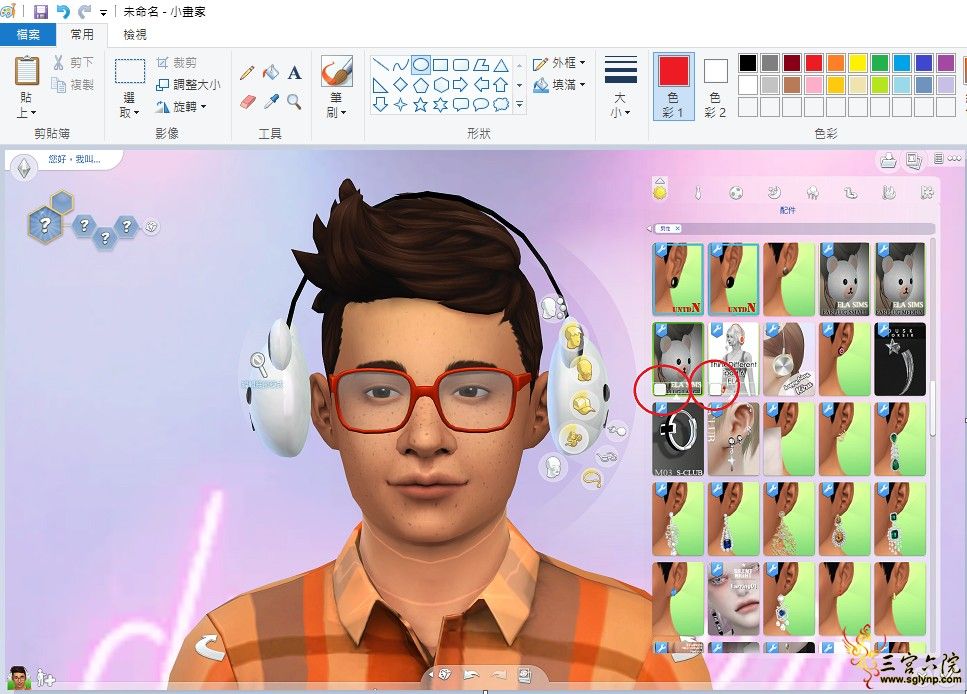The image size is (967, 694).
Task: Pick the Fill with color bucket tool
Action: [x=271, y=73]
